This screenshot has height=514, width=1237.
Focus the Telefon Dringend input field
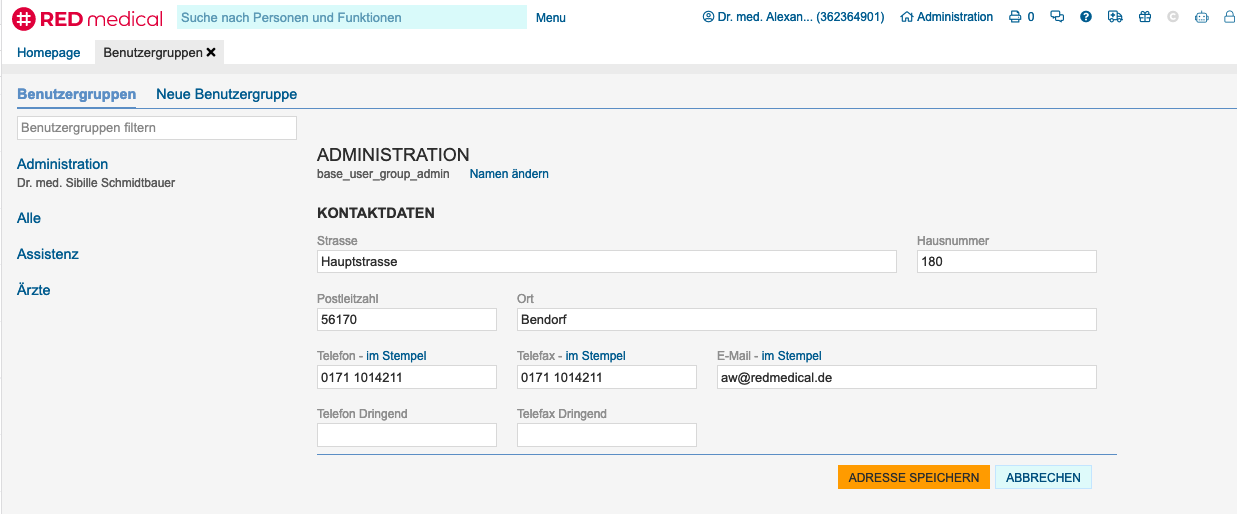click(x=406, y=435)
